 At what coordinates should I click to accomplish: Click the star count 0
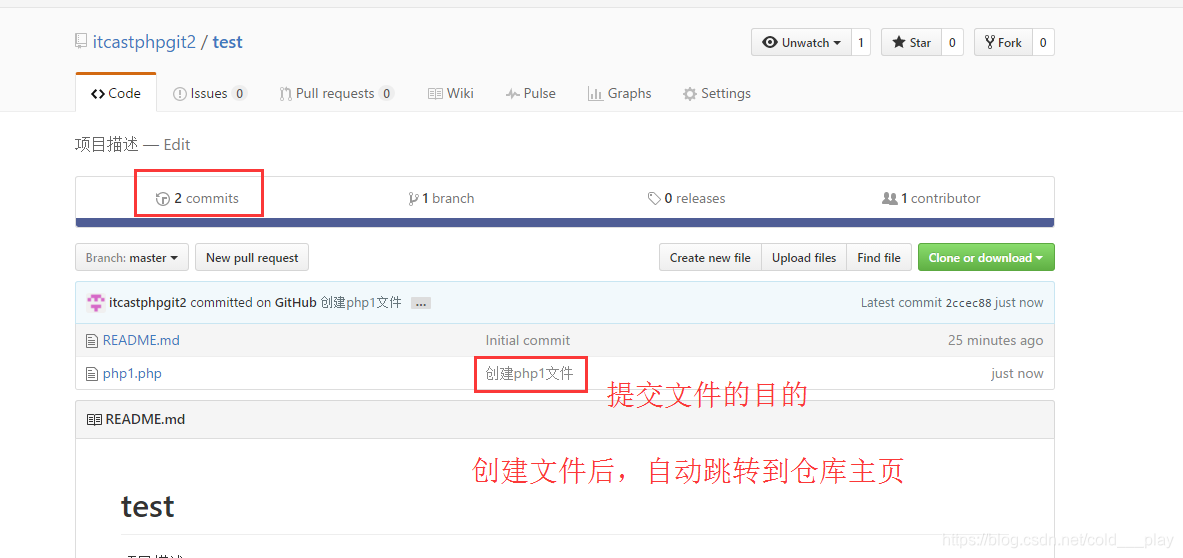(x=952, y=43)
